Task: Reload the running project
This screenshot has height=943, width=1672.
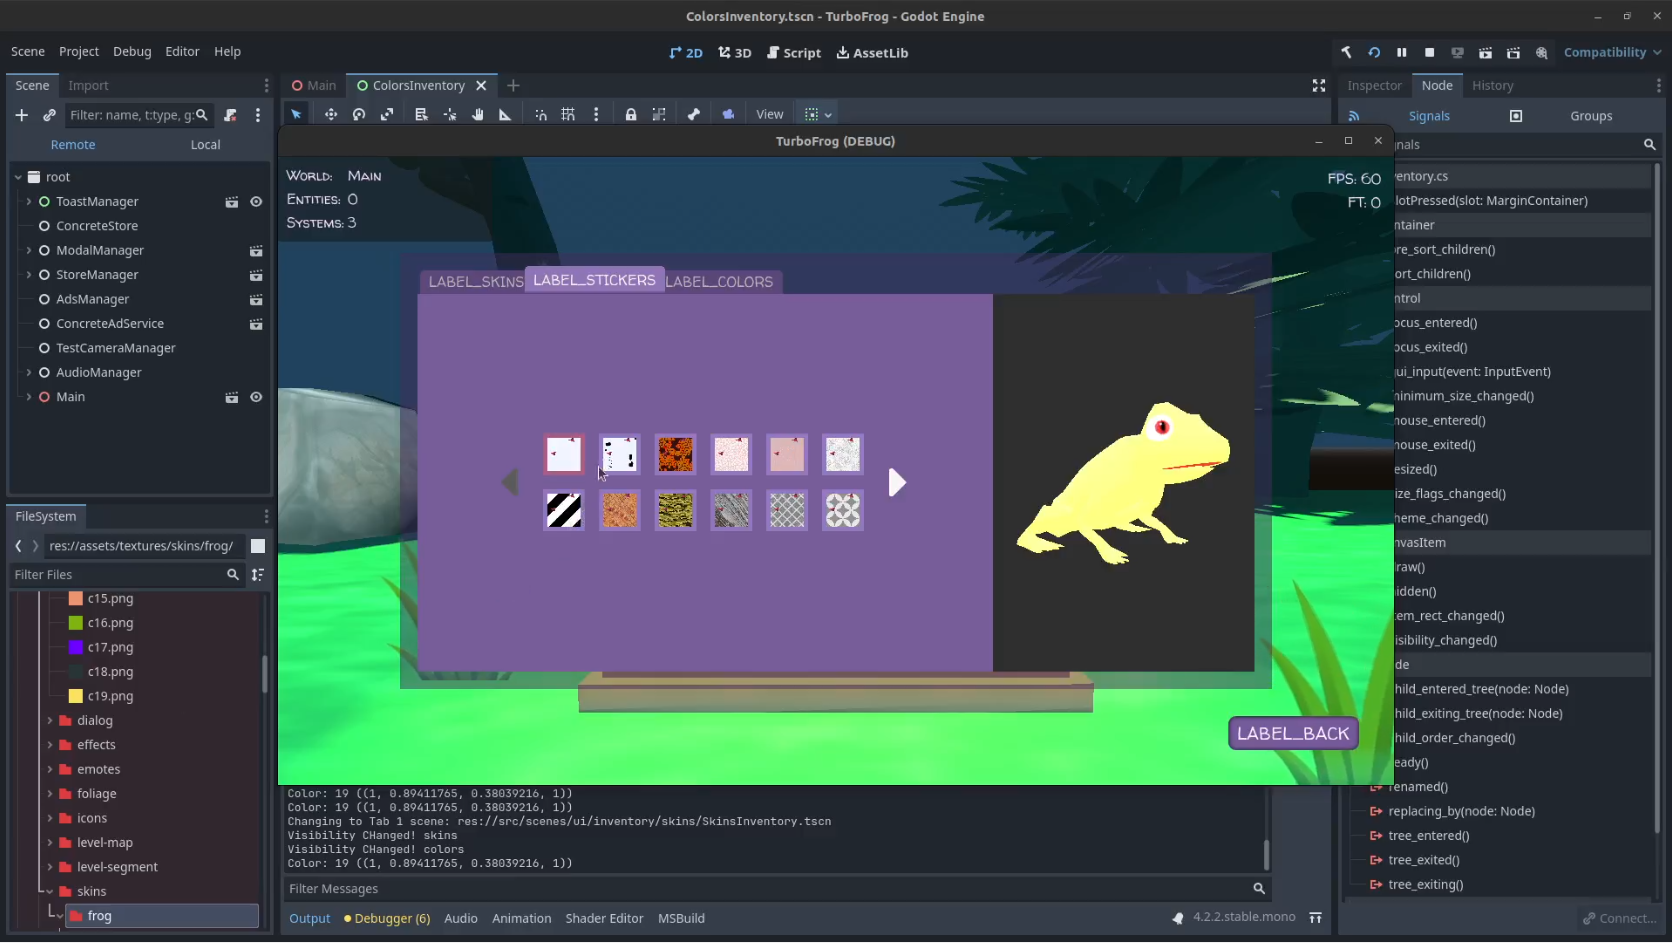Action: [x=1374, y=52]
